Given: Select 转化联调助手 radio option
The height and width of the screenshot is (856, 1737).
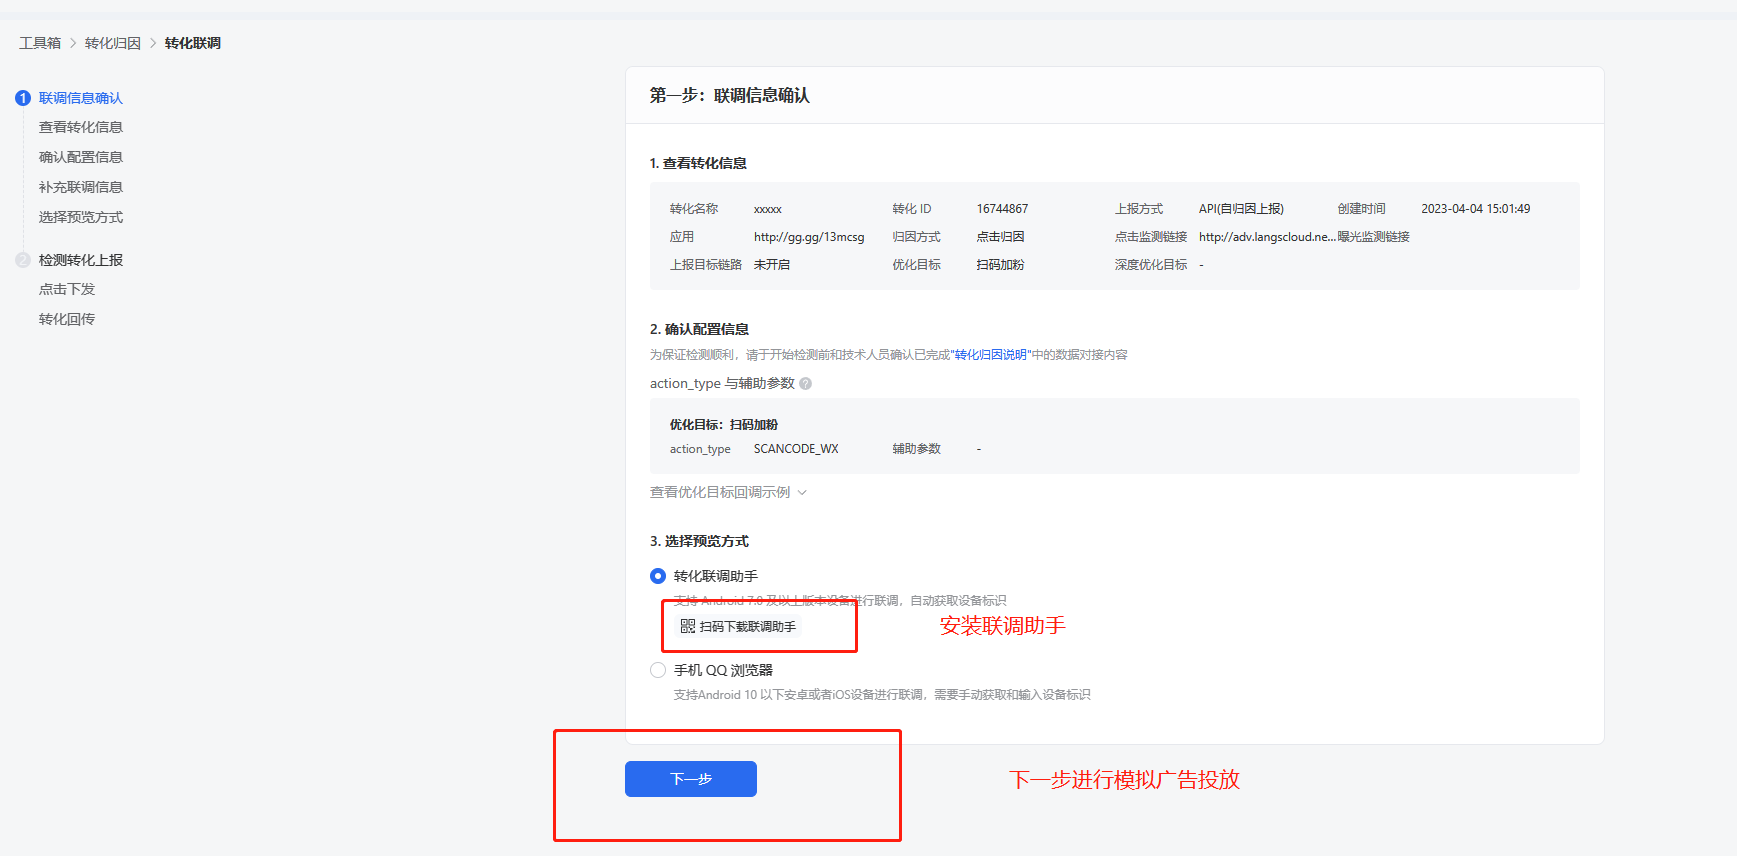Looking at the screenshot, I should tap(658, 576).
